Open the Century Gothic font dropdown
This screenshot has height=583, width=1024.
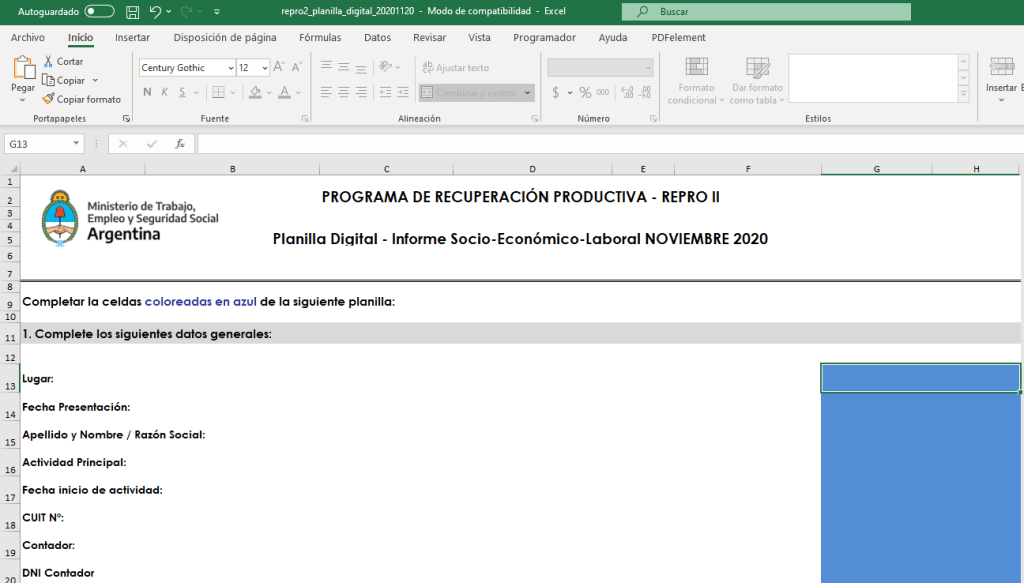[229, 68]
